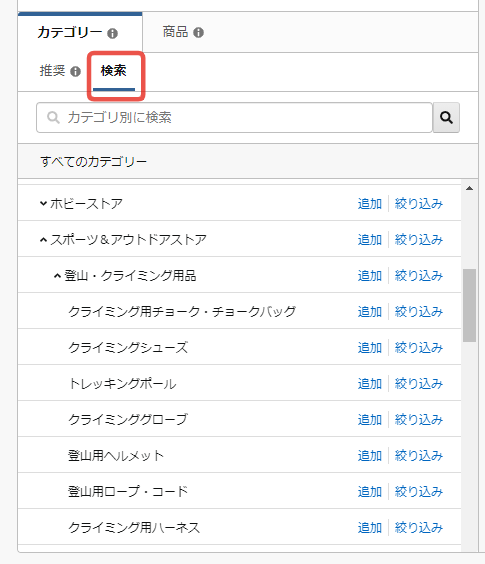Screen dimensions: 485x564
Task: Add the クライミングシューズ category
Action: [370, 348]
